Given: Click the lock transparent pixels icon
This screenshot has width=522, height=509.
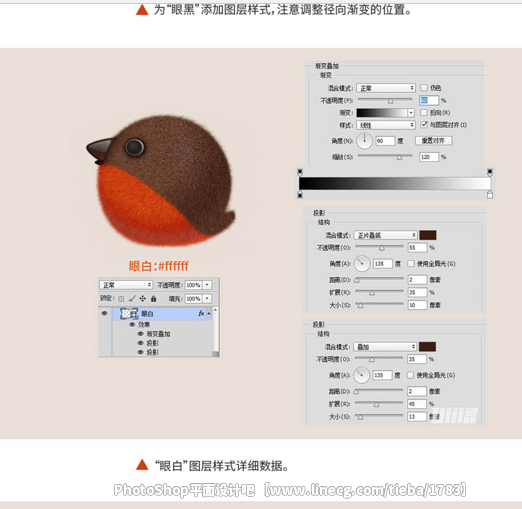Looking at the screenshot, I should point(121,299).
